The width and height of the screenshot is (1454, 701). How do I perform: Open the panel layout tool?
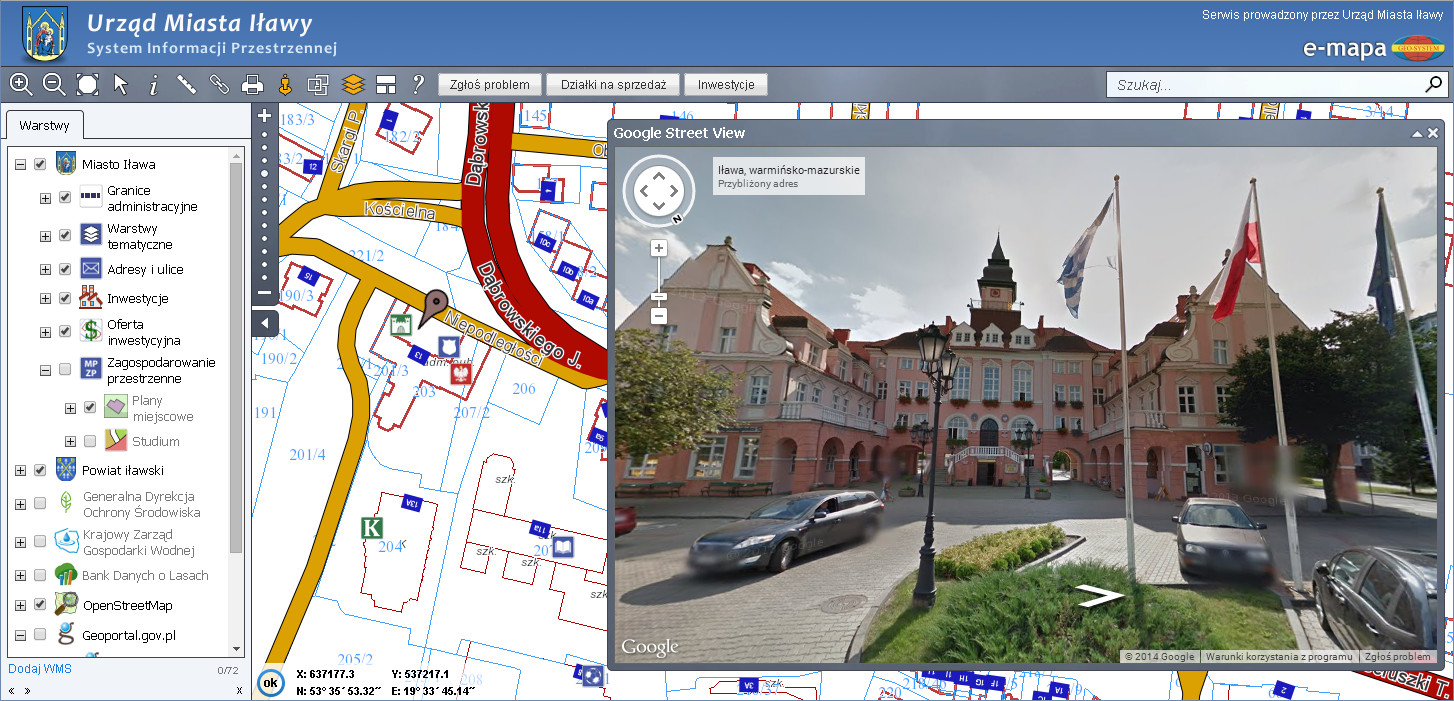(x=386, y=85)
